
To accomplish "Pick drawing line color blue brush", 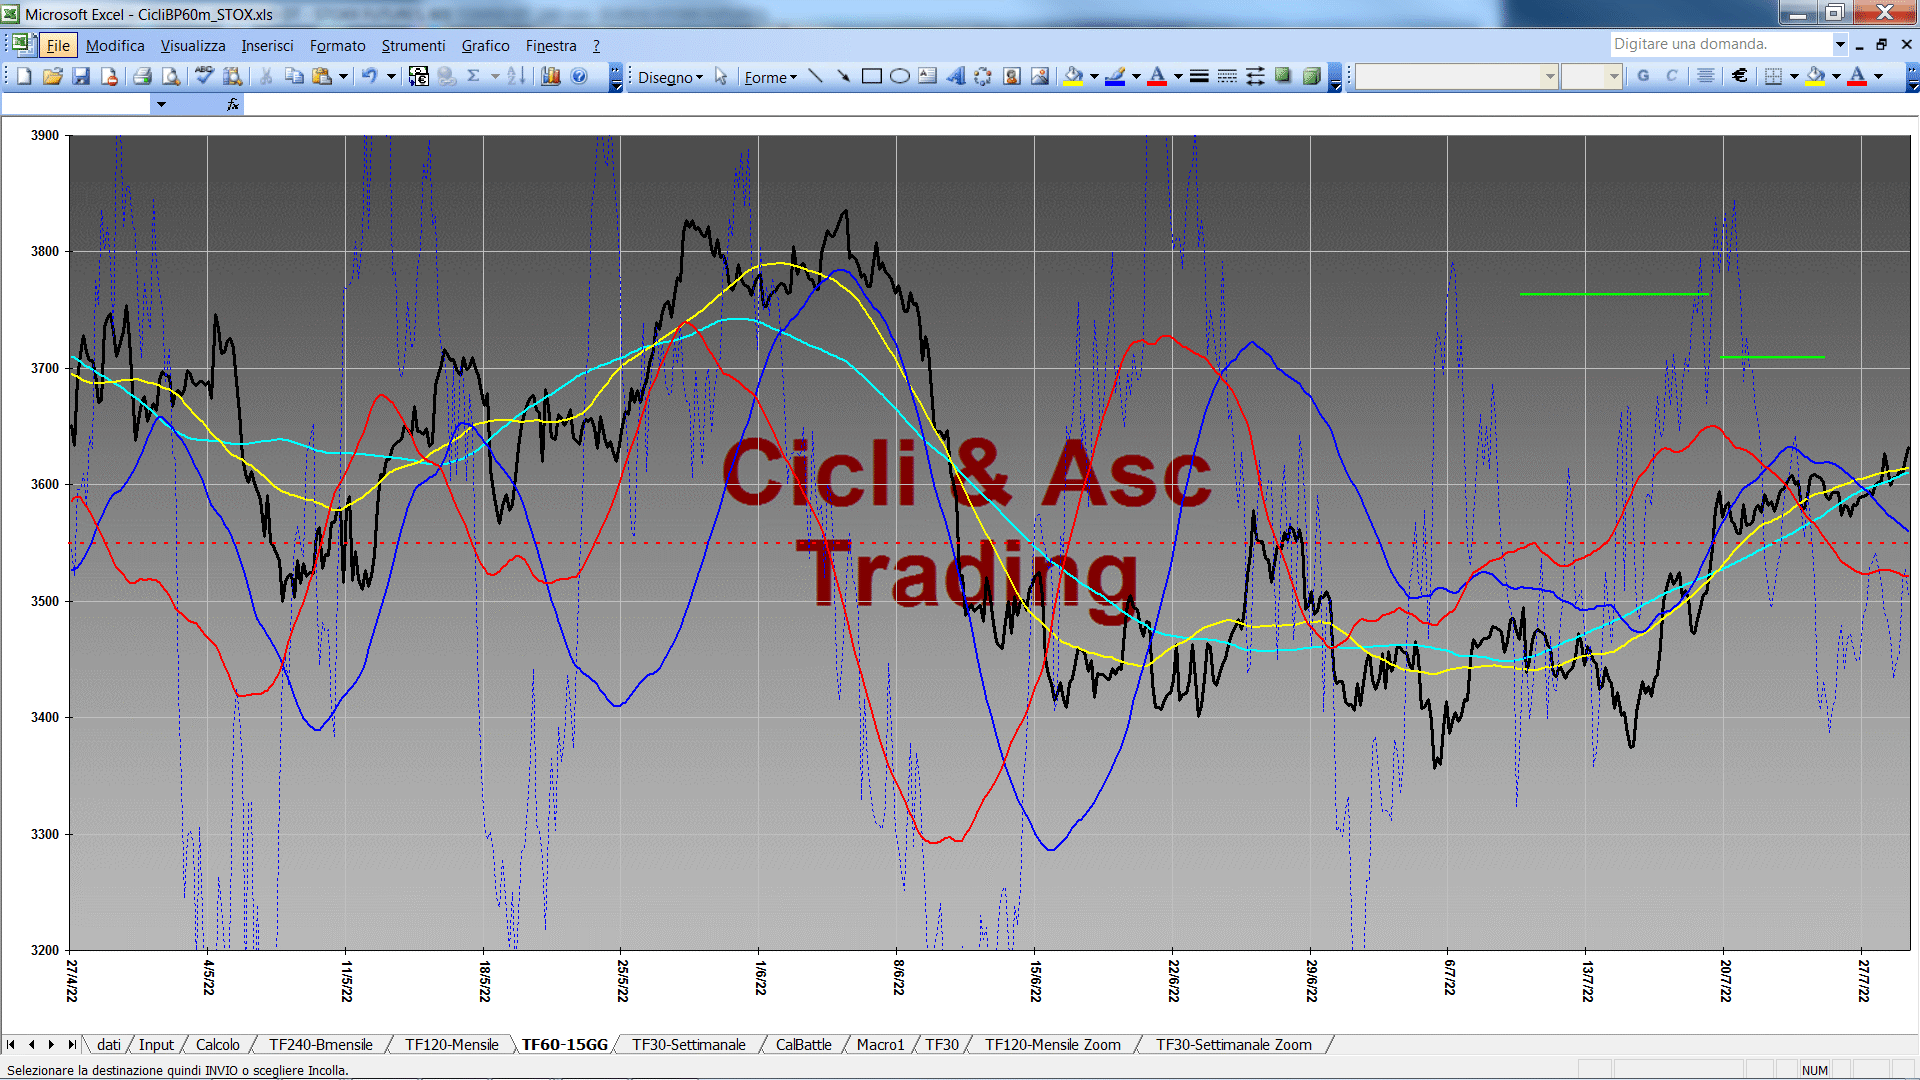I will click(x=1116, y=76).
